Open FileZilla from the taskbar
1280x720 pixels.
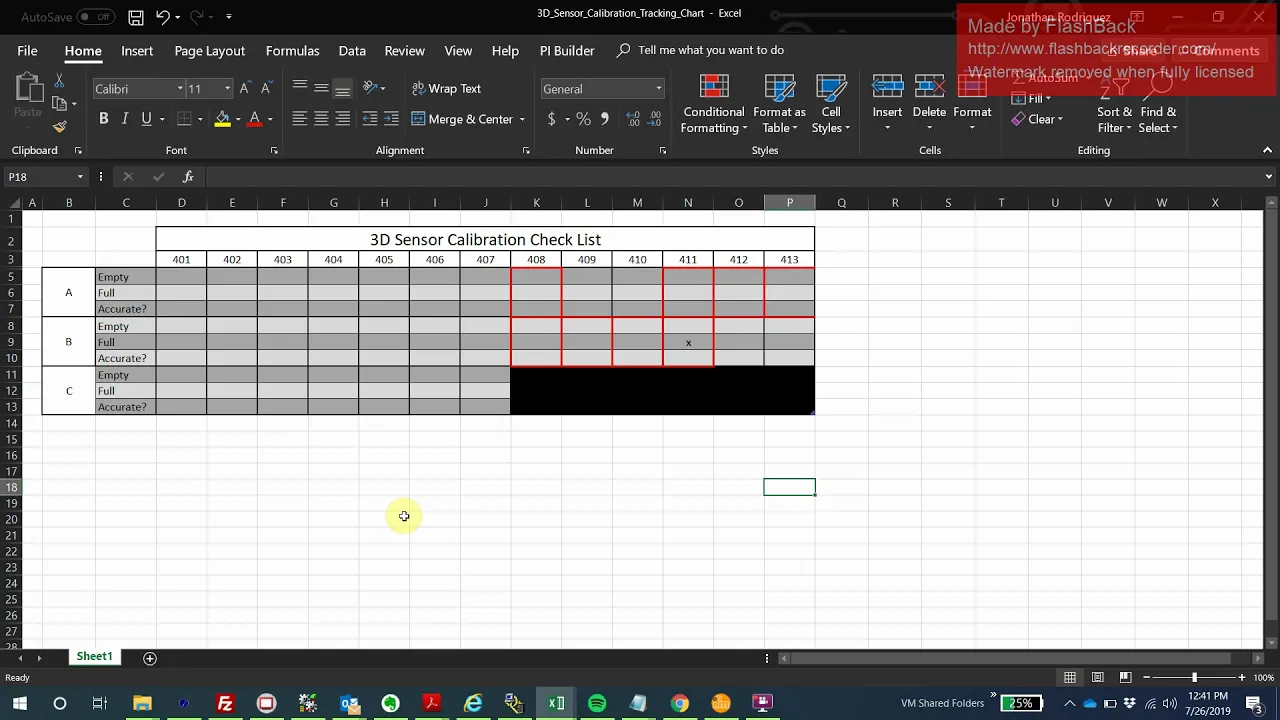tap(225, 703)
